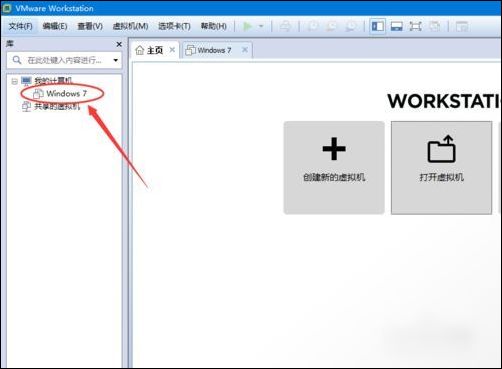Open the 选项卡(T) menu
This screenshot has width=502, height=369.
(x=174, y=26)
